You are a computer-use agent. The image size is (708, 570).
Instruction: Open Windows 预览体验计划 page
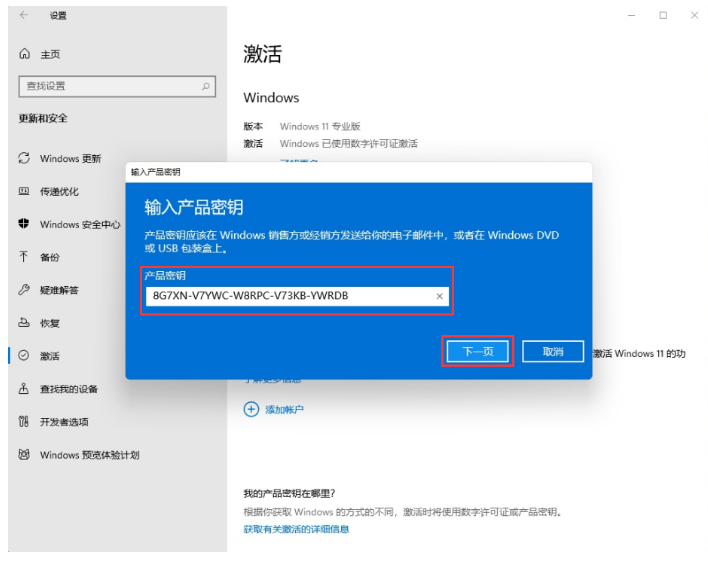tap(89, 455)
